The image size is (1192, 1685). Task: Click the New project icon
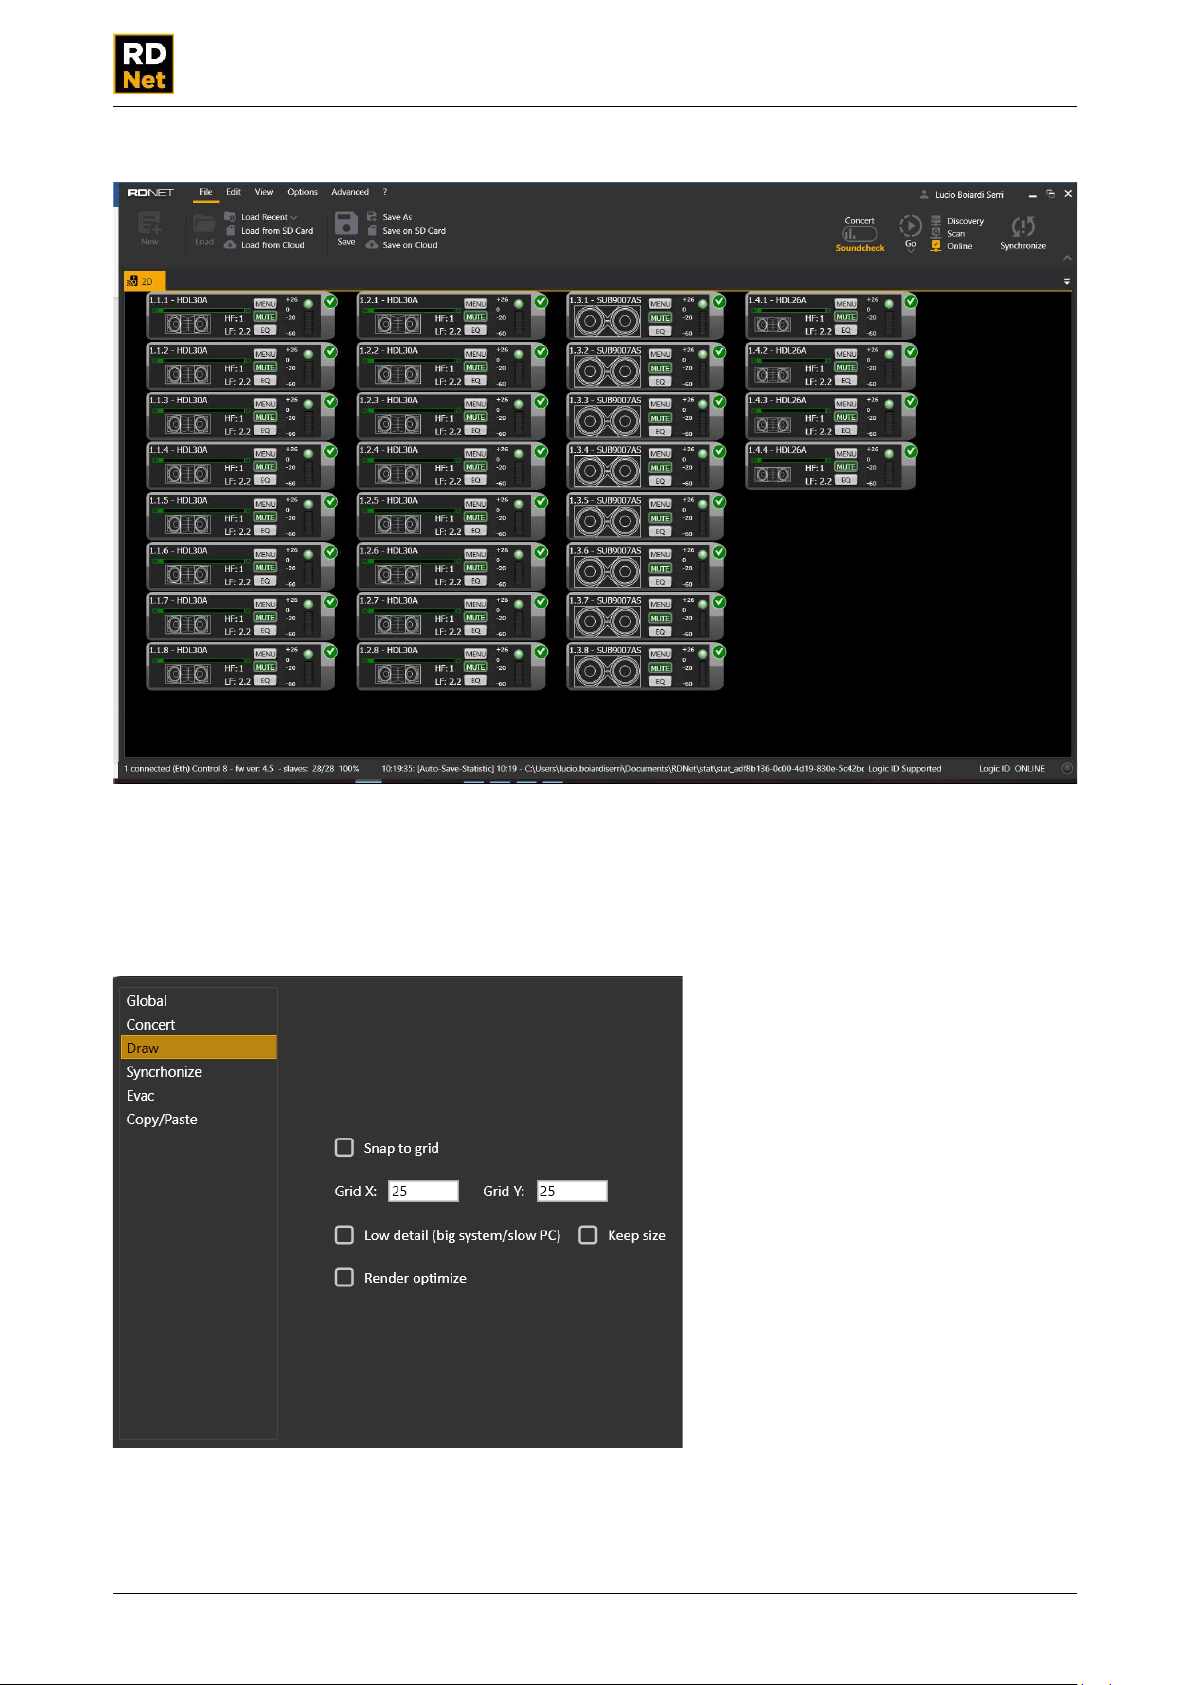[x=149, y=223]
